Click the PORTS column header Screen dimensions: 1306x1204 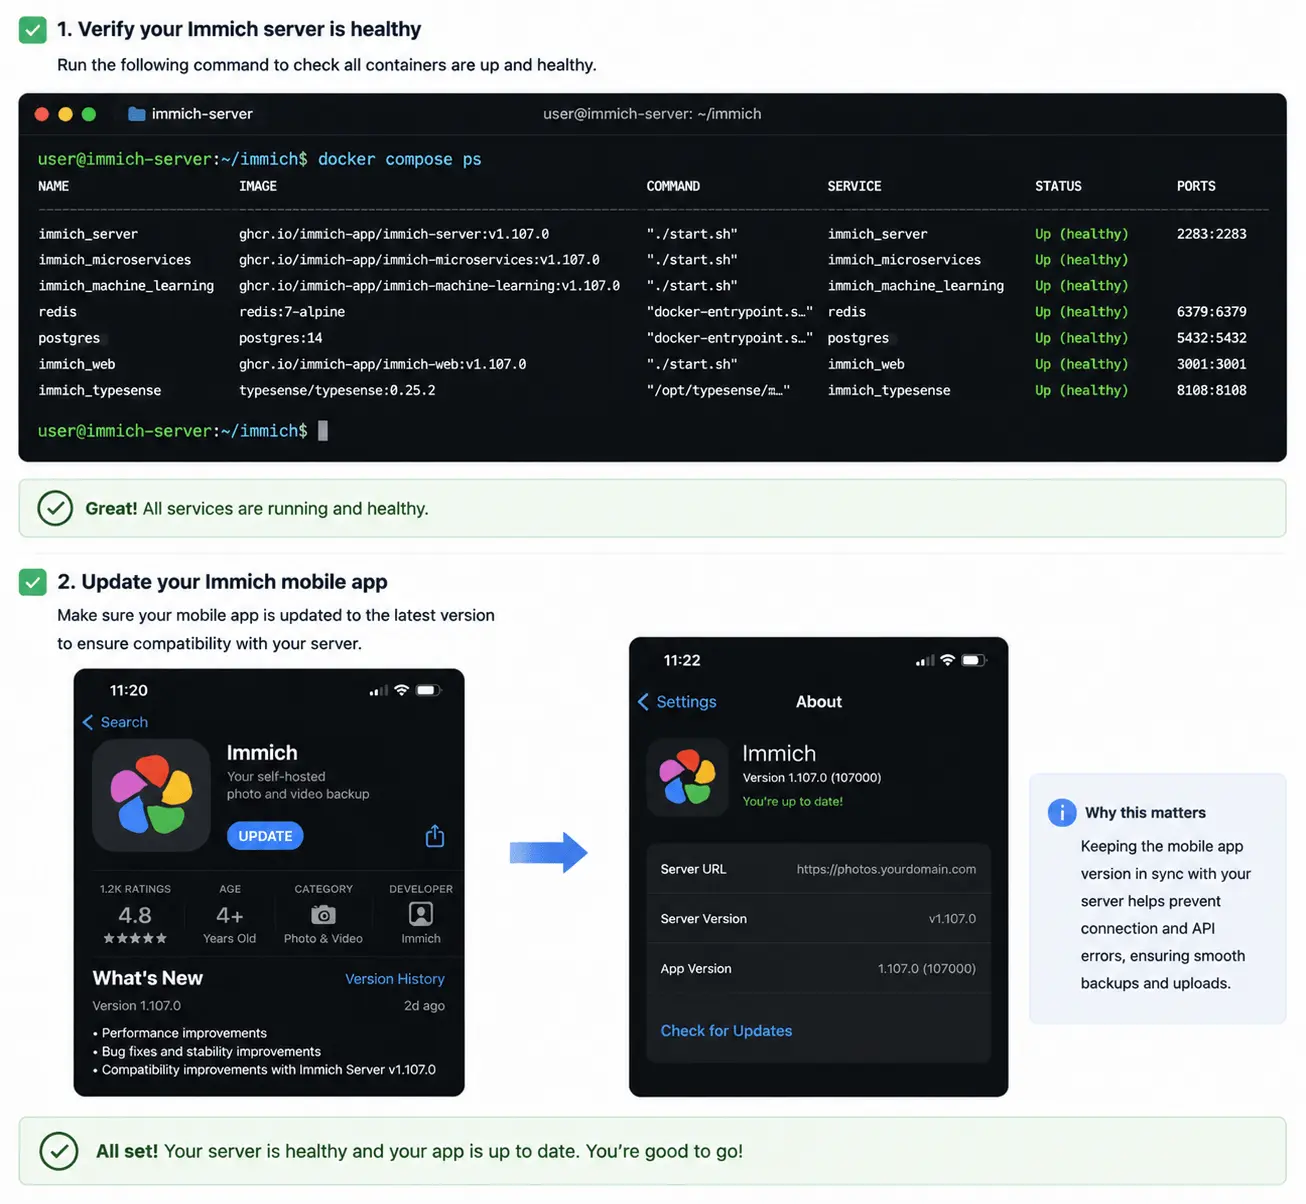[x=1196, y=186]
